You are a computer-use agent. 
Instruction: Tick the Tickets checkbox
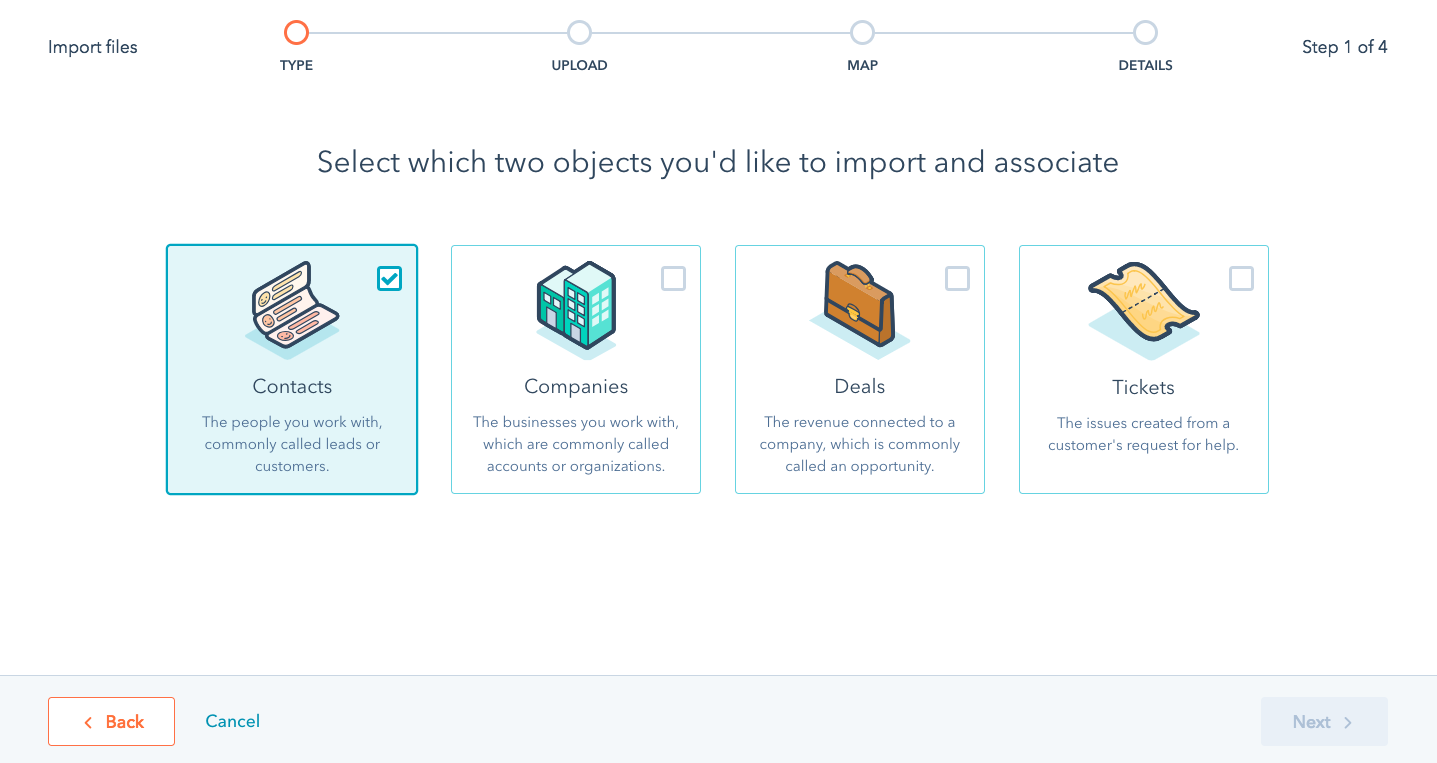pyautogui.click(x=1241, y=279)
